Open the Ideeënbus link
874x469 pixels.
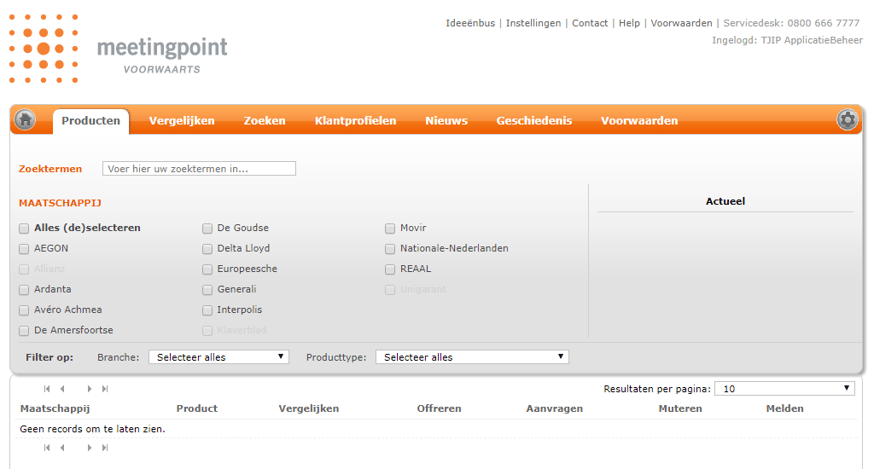point(470,23)
